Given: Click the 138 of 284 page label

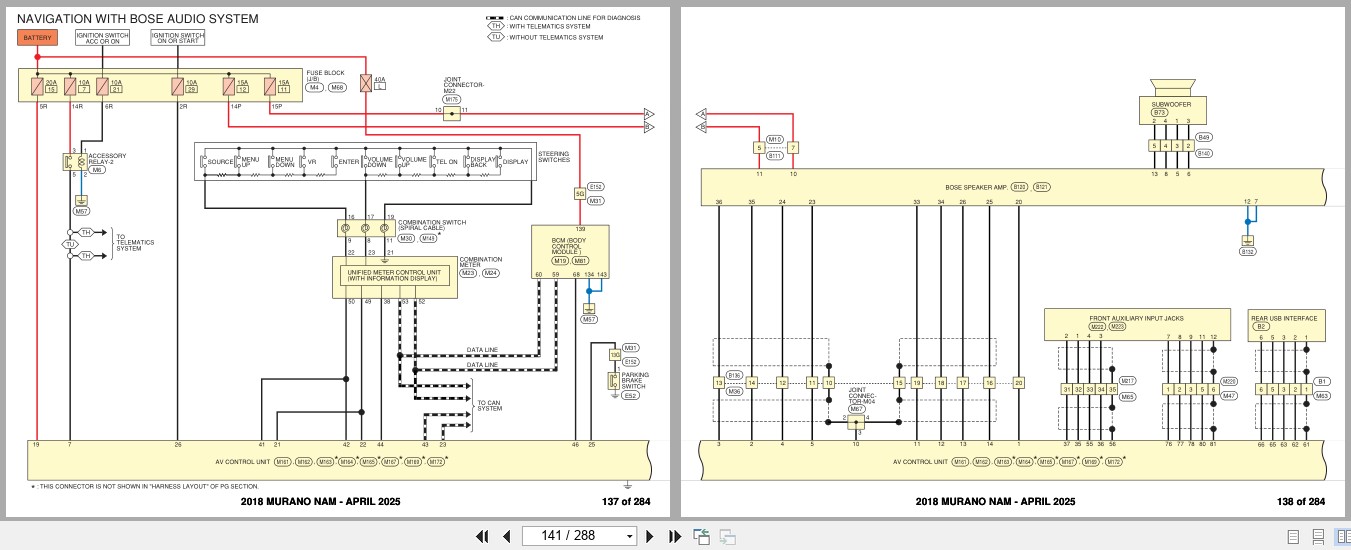Looking at the screenshot, I should click(x=1301, y=501).
